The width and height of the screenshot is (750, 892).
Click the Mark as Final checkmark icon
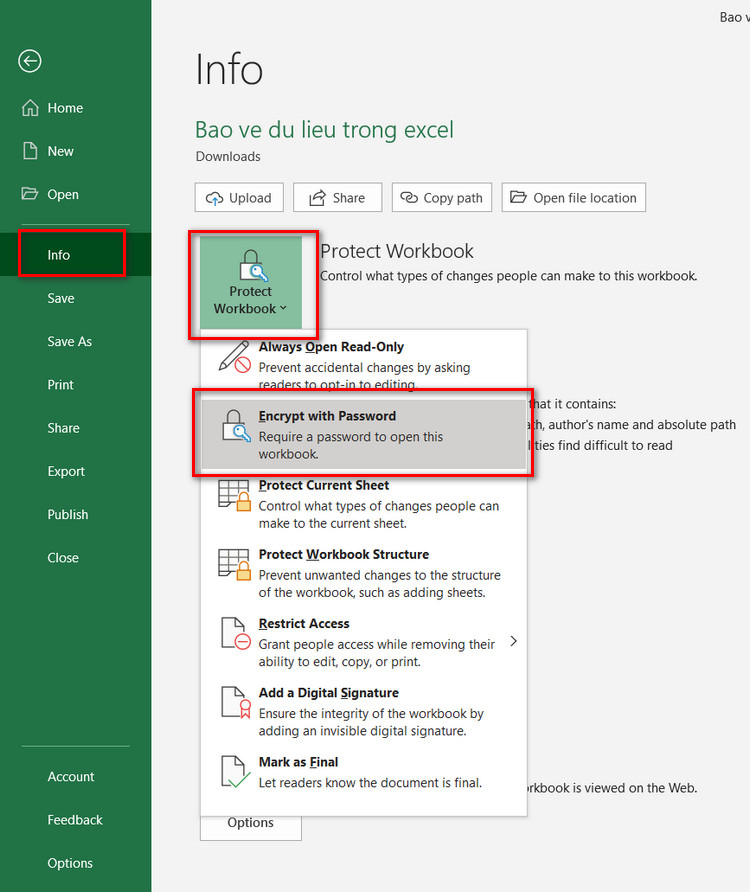click(x=236, y=772)
